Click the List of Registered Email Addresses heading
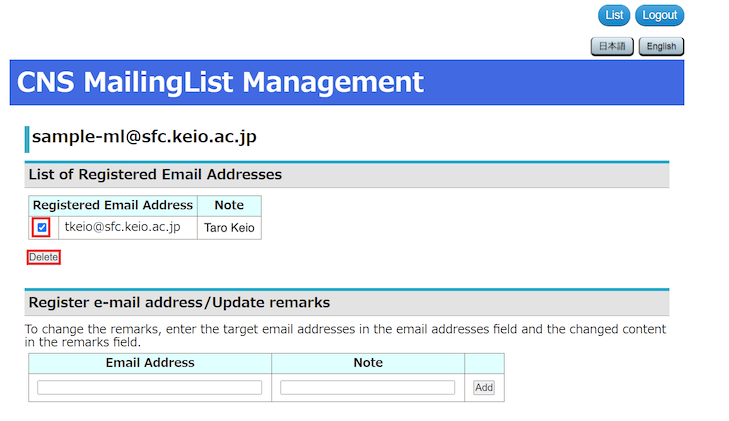The height and width of the screenshot is (421, 729). (155, 174)
